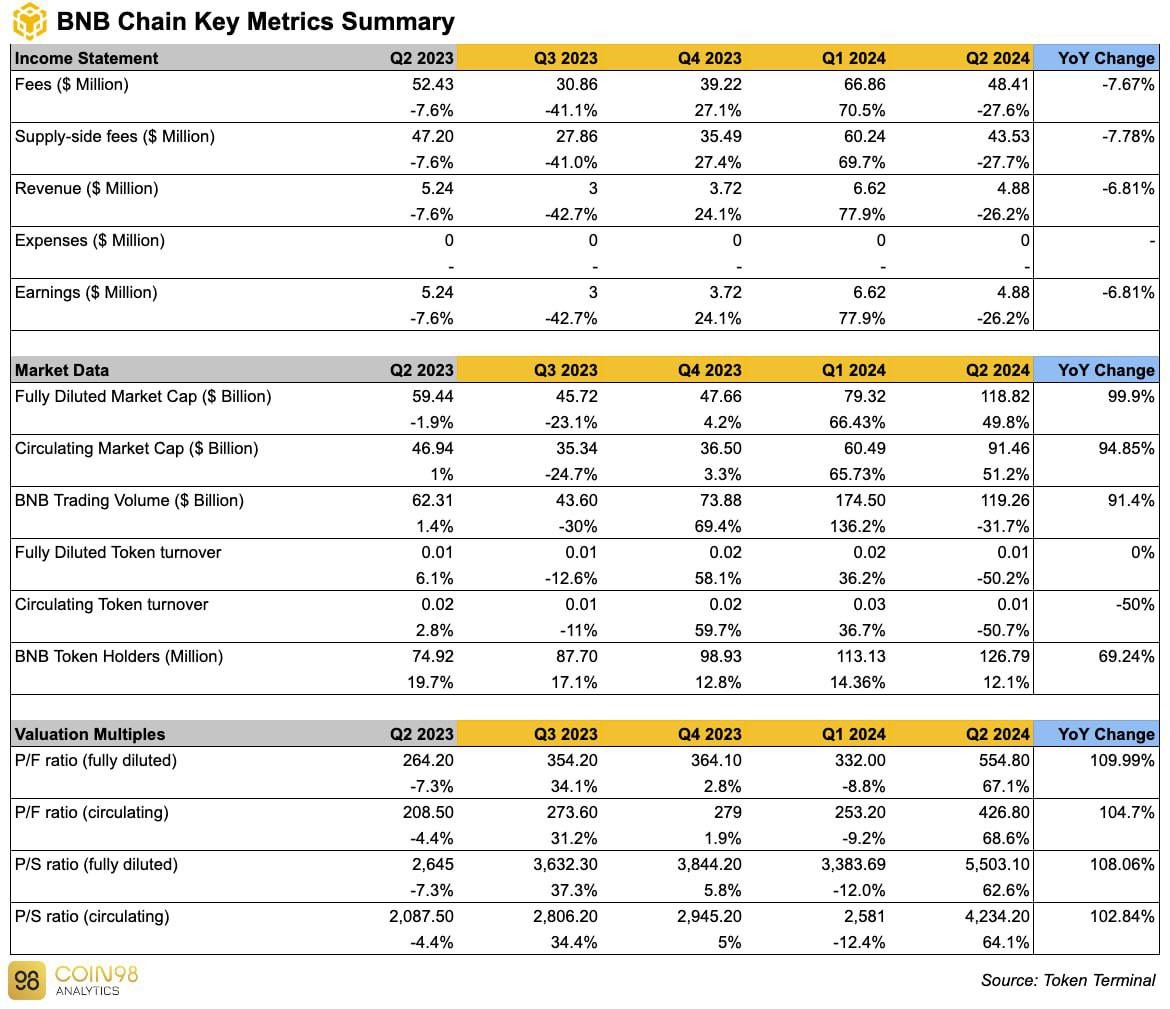Select the Supply-side fees ($ Million) row label
The width and height of the screenshot is (1170, 1009).
point(115,137)
